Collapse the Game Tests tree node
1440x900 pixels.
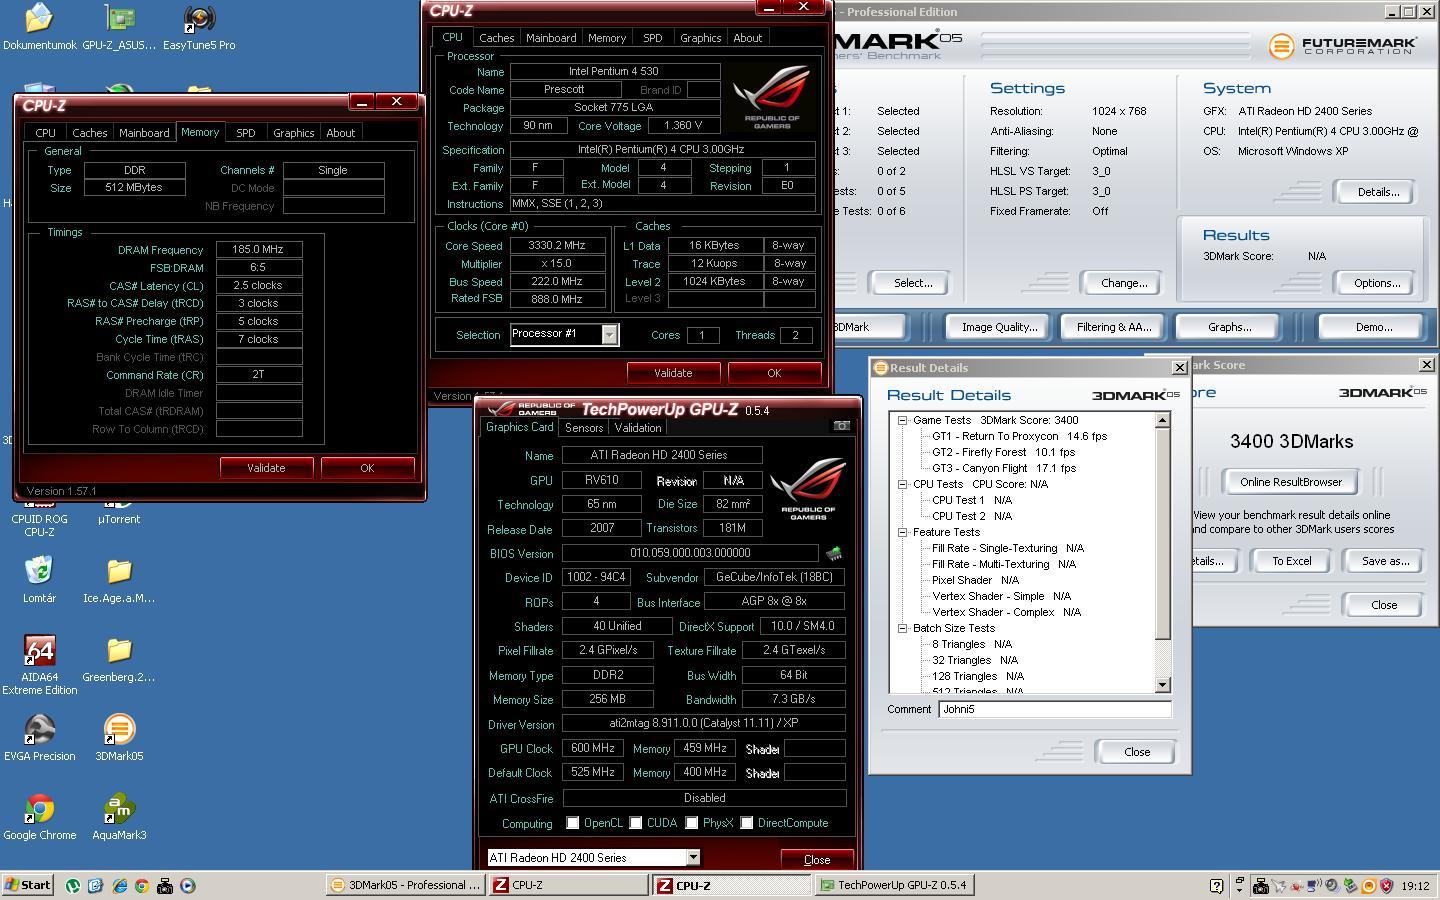pyautogui.click(x=902, y=421)
